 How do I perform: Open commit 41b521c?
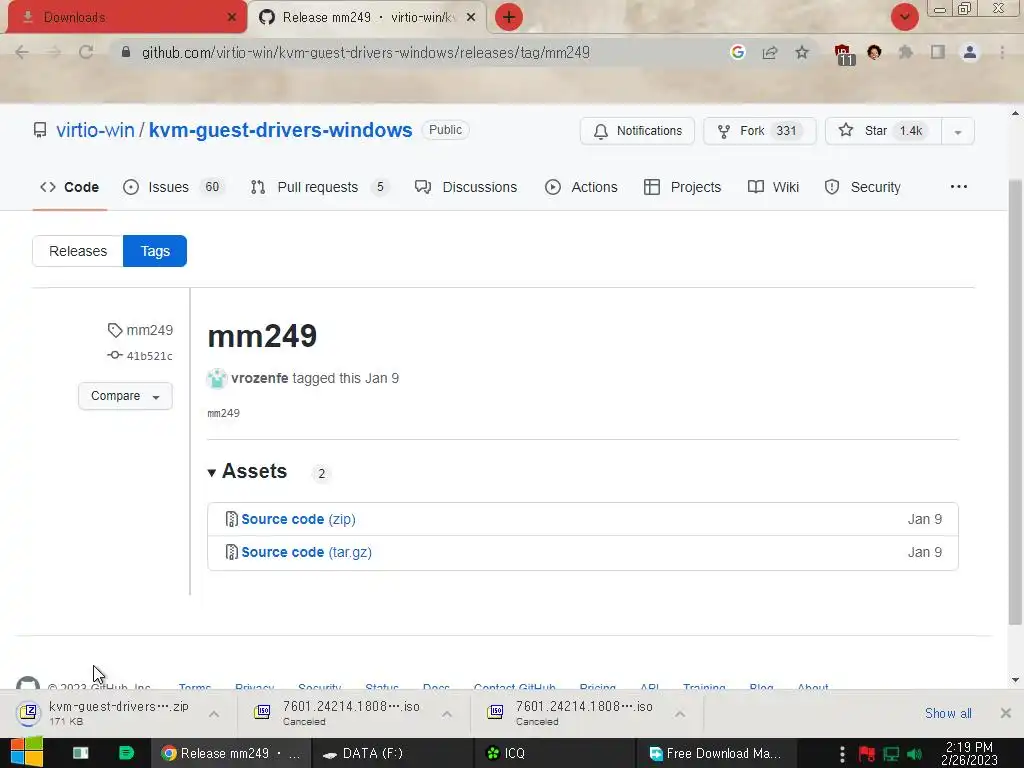pyautogui.click(x=141, y=355)
